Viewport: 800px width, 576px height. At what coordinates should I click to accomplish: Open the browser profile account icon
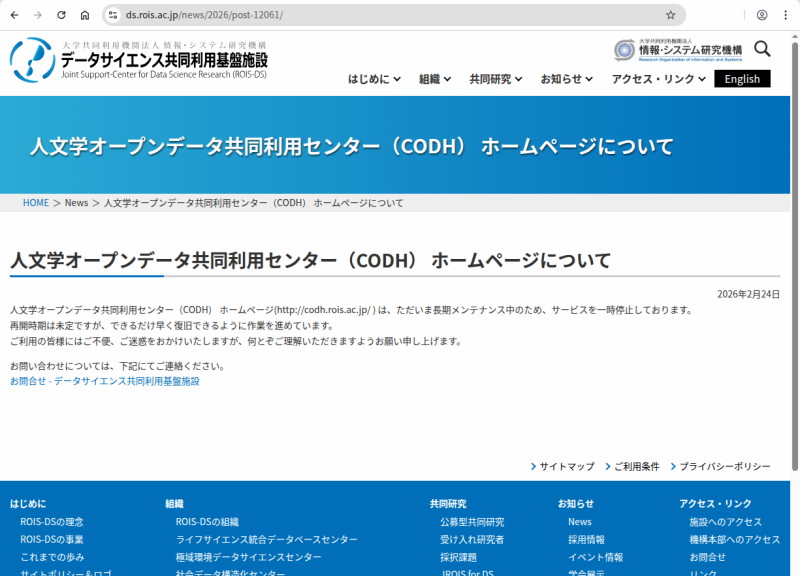point(761,15)
